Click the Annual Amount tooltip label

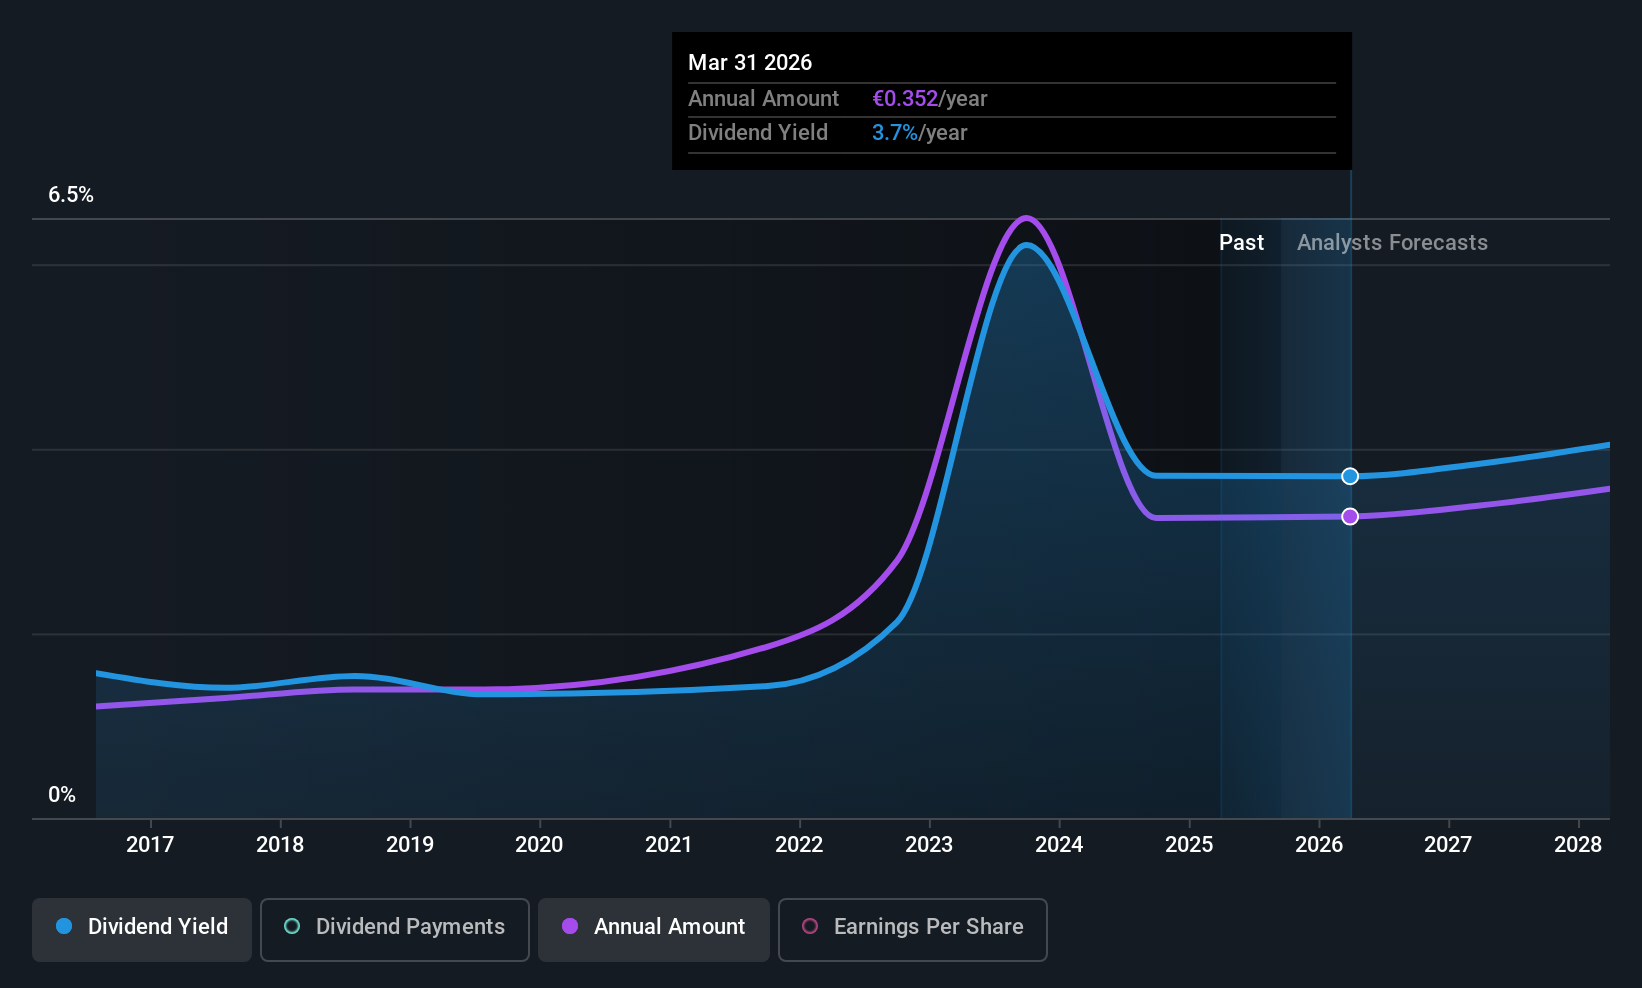(x=764, y=98)
